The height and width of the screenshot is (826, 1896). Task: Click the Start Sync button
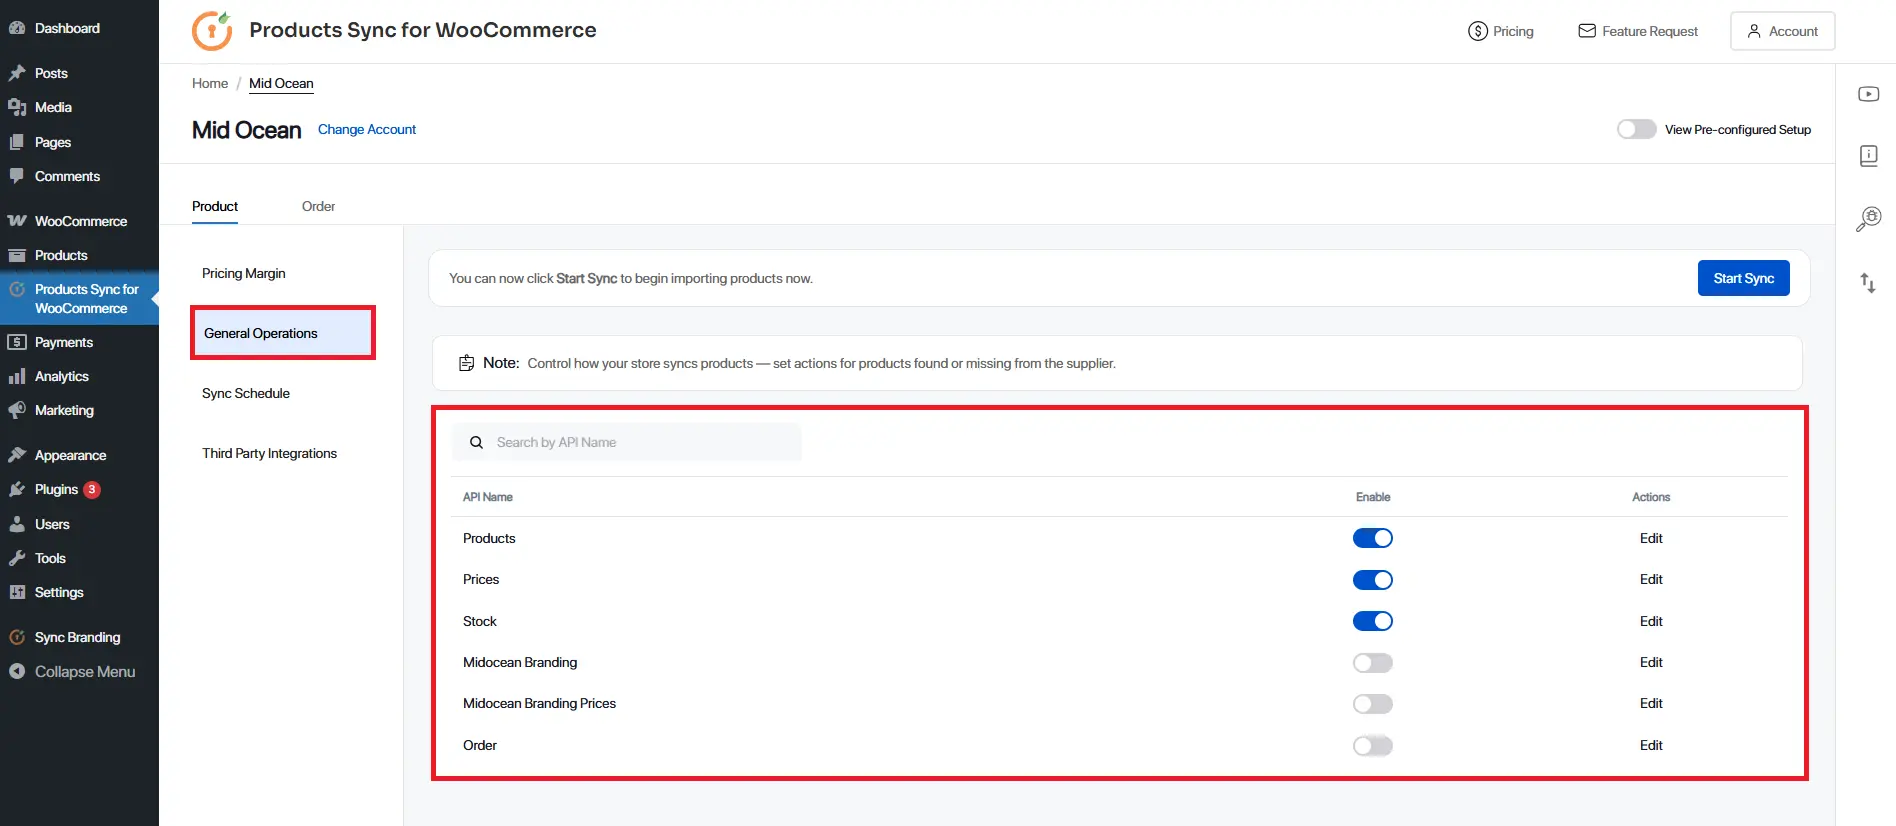click(1743, 278)
